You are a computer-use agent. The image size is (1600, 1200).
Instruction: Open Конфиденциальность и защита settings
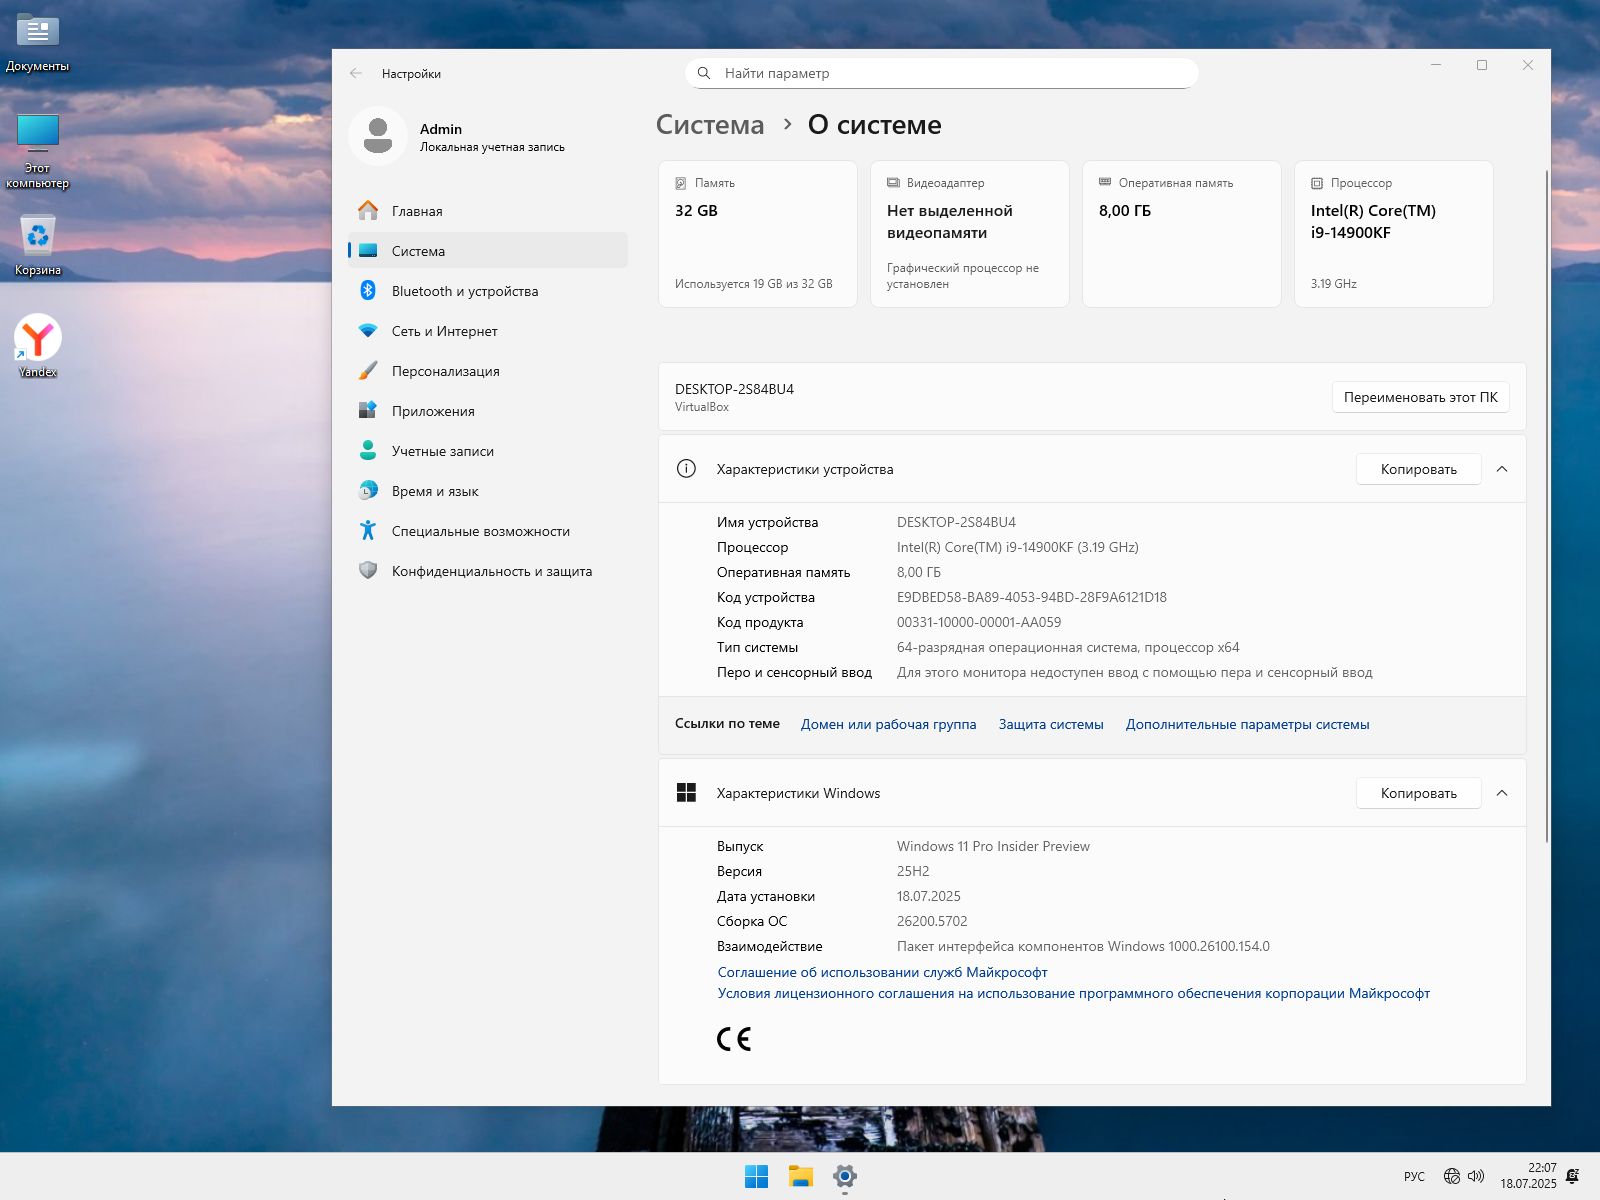click(488, 570)
